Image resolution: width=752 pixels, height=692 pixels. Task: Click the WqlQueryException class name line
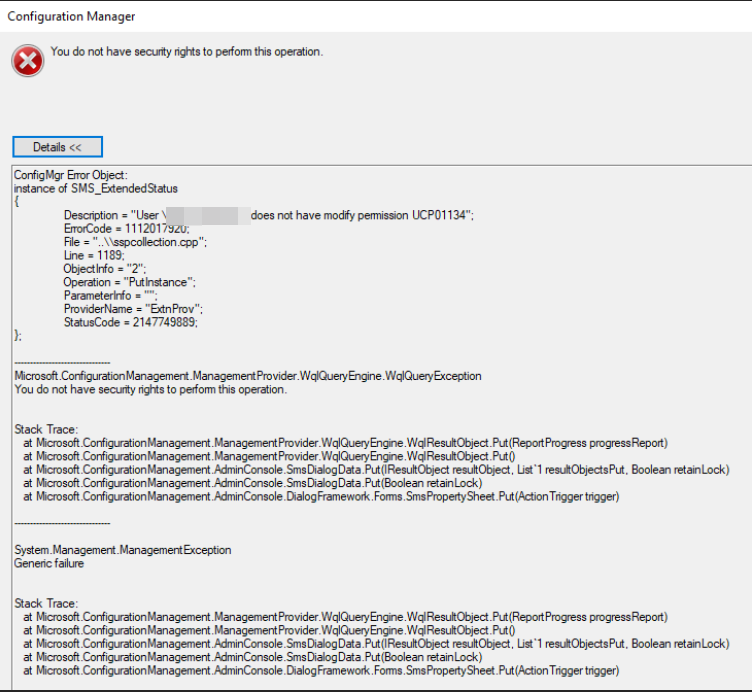tap(248, 376)
